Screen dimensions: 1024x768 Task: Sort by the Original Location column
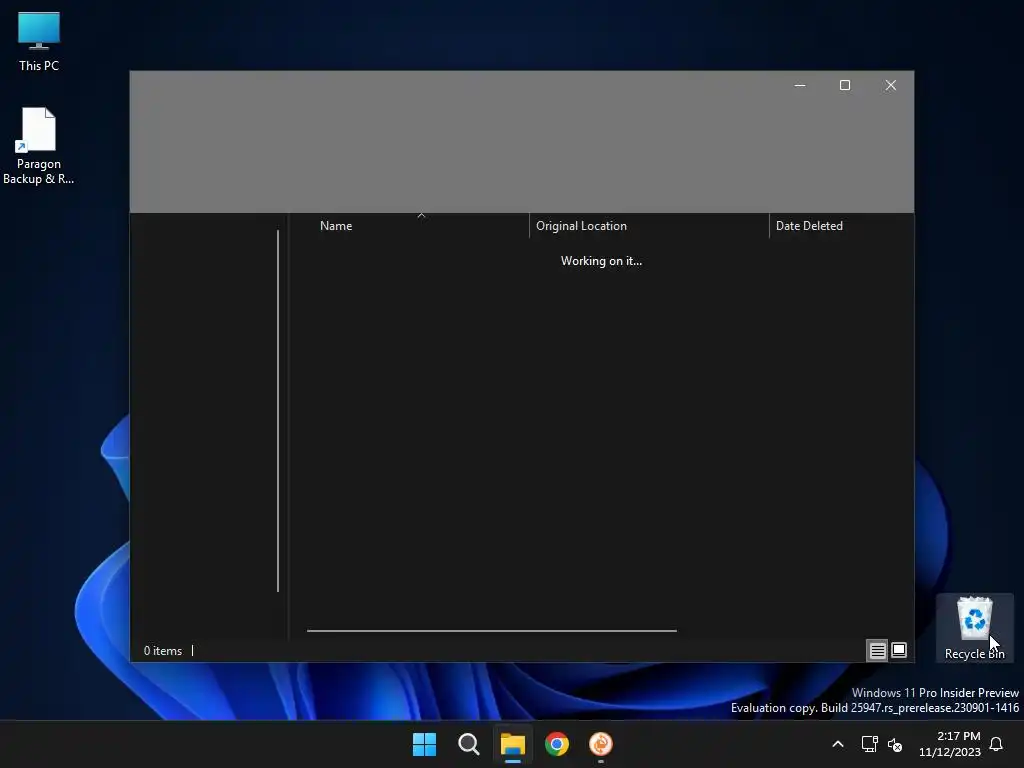point(649,226)
